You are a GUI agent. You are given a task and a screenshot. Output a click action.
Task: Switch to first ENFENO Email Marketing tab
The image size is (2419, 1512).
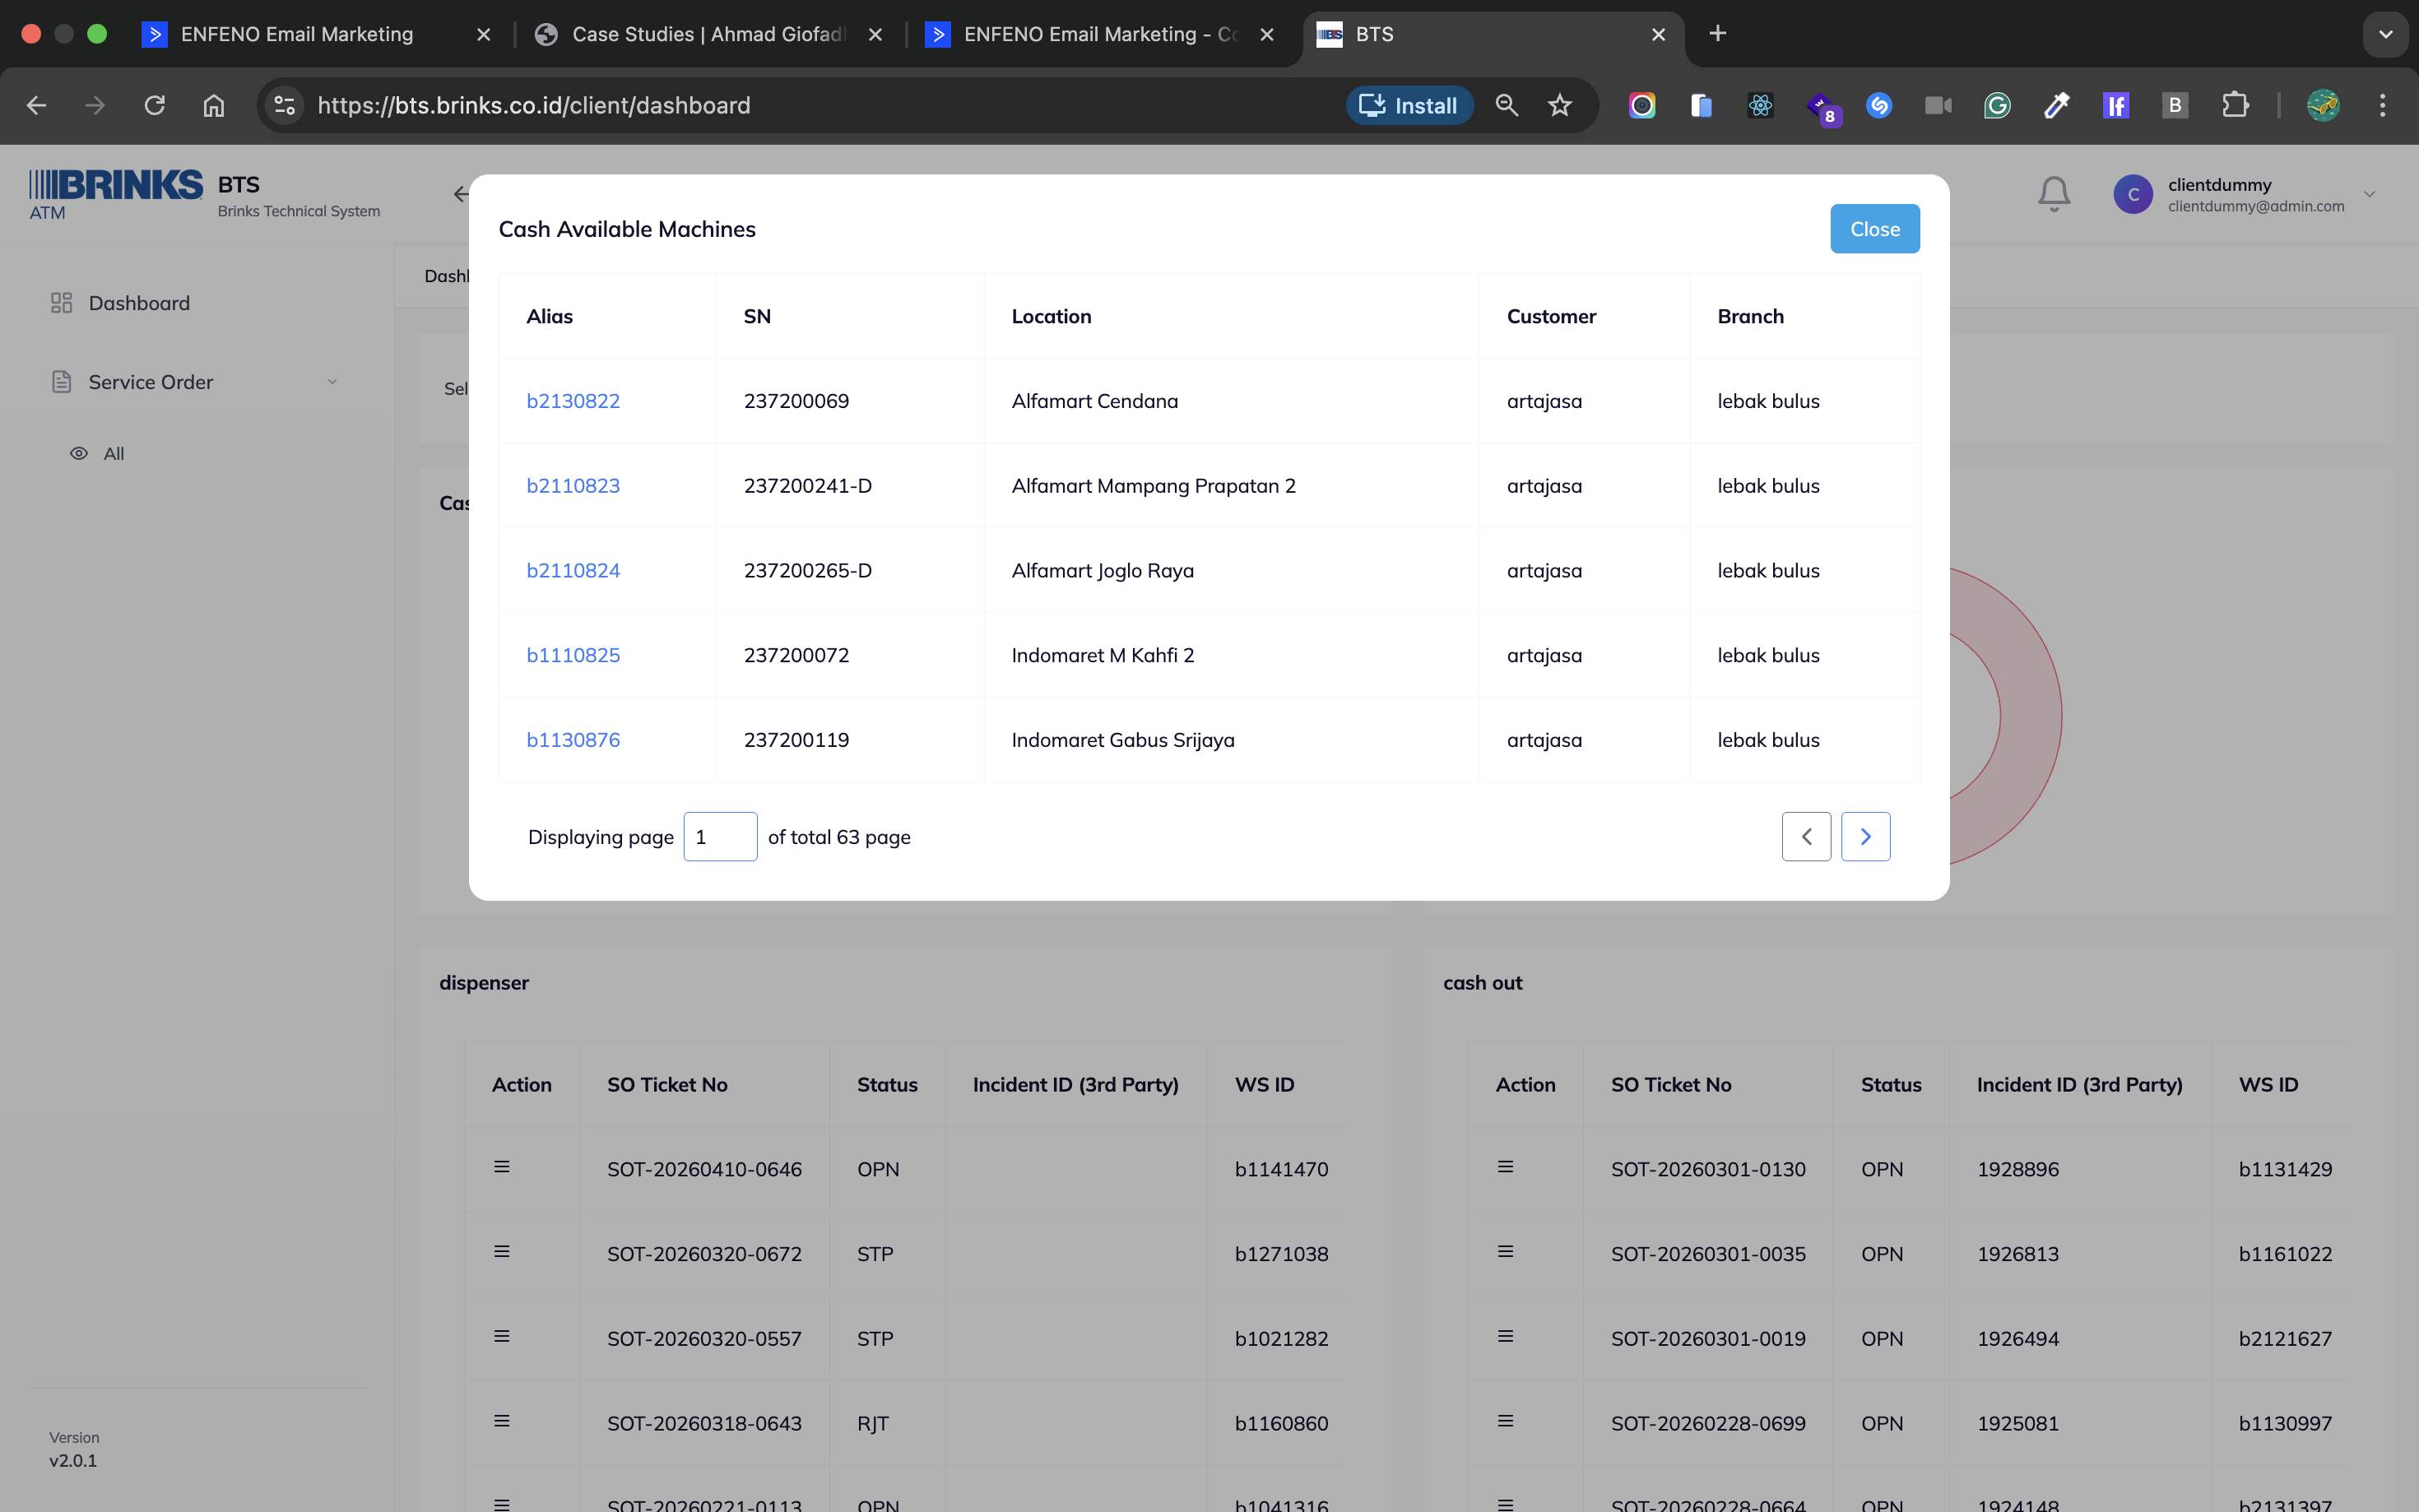click(x=297, y=34)
